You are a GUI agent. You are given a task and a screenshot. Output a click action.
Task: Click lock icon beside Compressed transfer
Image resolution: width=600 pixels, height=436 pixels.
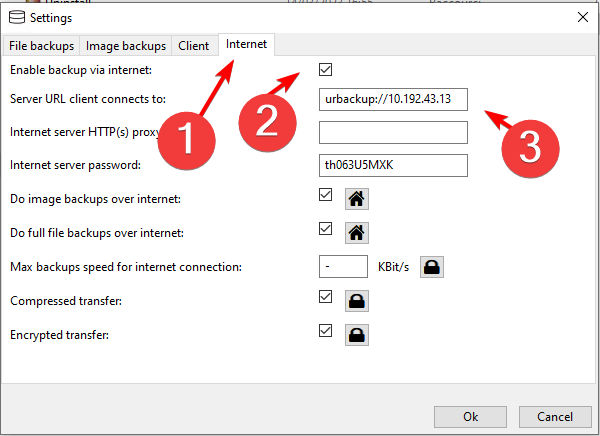355,300
